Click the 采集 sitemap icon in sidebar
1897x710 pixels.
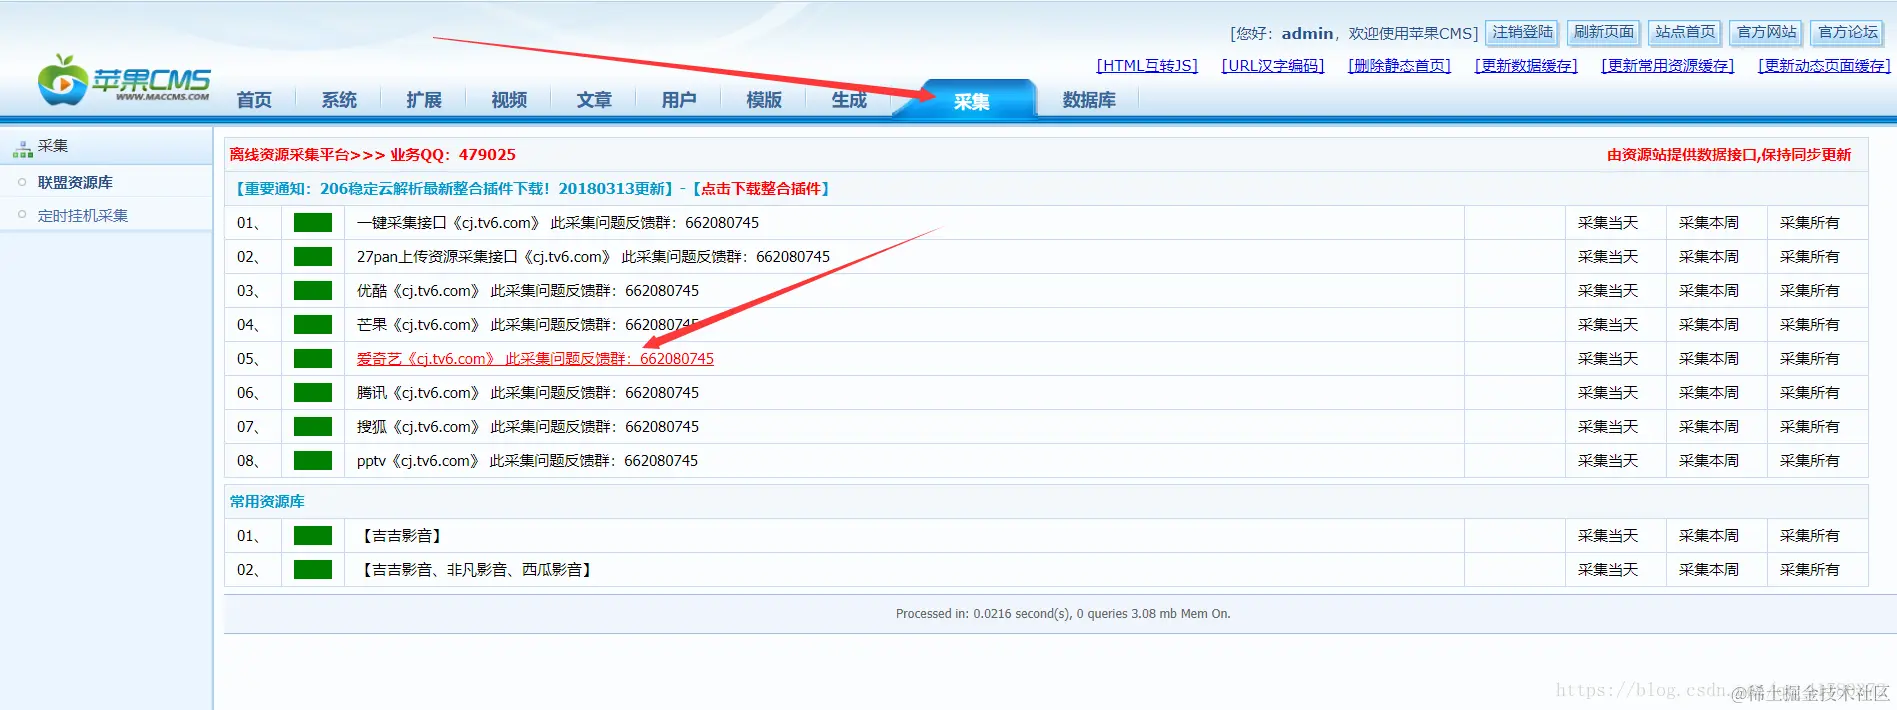click(23, 149)
